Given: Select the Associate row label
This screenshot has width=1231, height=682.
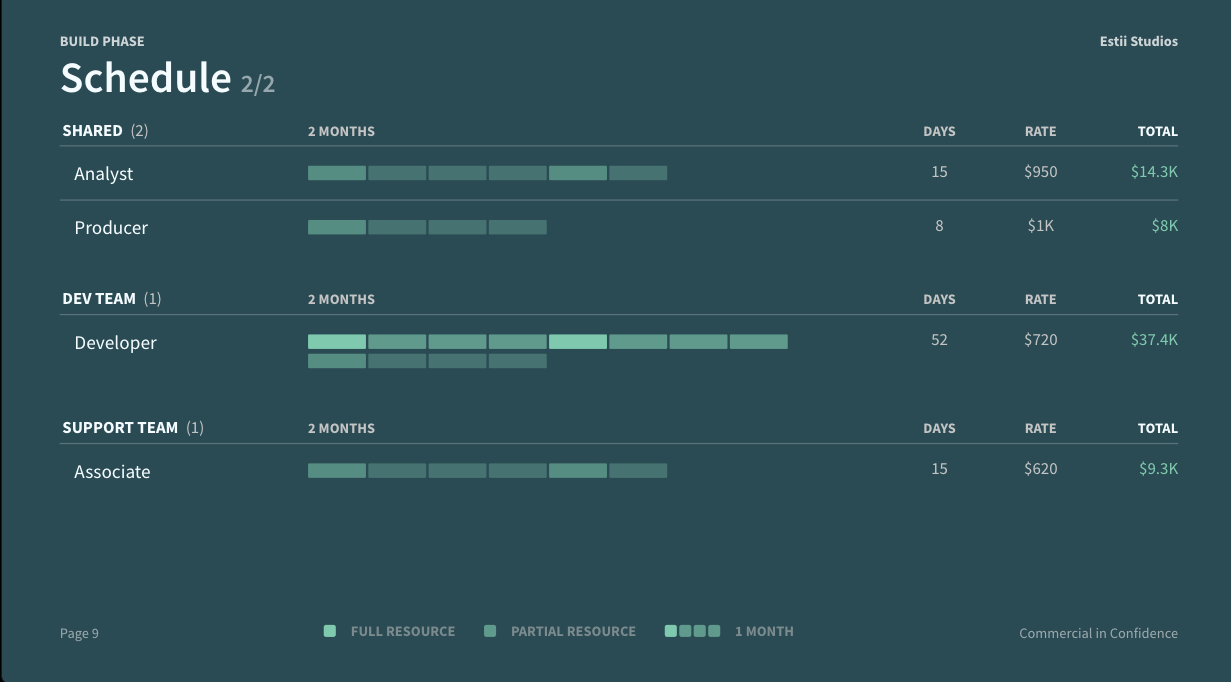Looking at the screenshot, I should pyautogui.click(x=112, y=472).
